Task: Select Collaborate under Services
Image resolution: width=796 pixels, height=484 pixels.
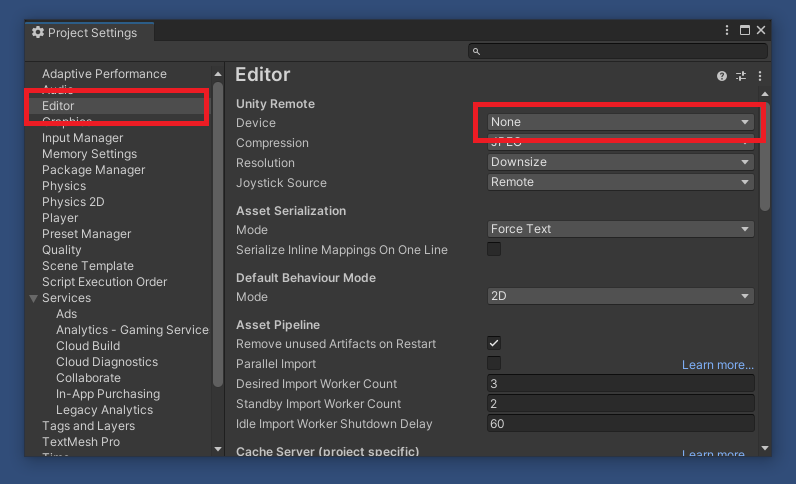Action: (88, 378)
